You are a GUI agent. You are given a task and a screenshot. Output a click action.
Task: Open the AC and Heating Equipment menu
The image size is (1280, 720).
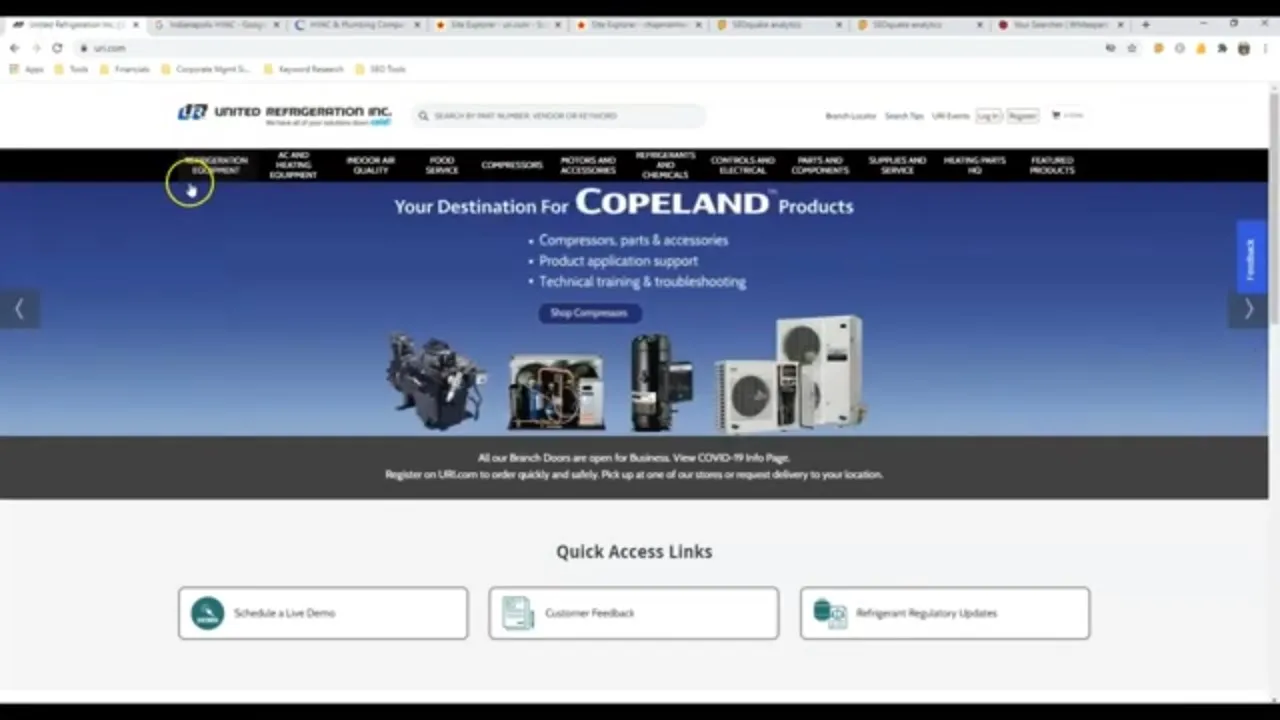pos(293,165)
